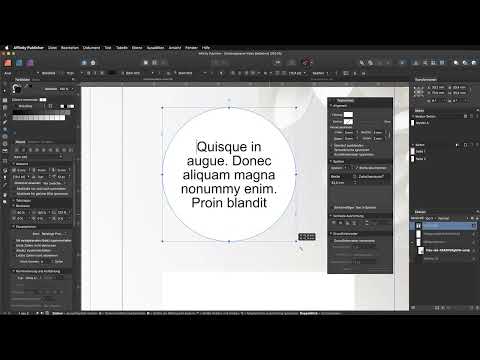Toggle visibility of the bottom layer row
This screenshot has width=480, height=360.
click(x=474, y=258)
